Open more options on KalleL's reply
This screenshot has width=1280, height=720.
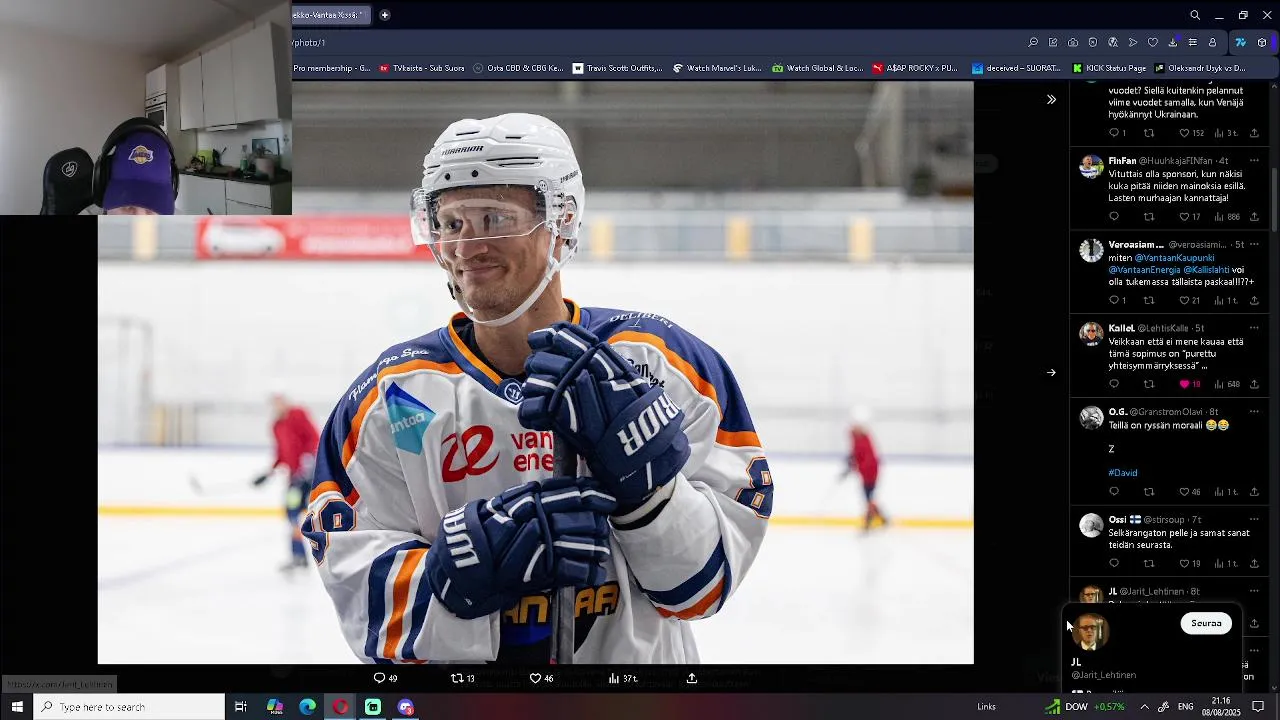(x=1254, y=328)
